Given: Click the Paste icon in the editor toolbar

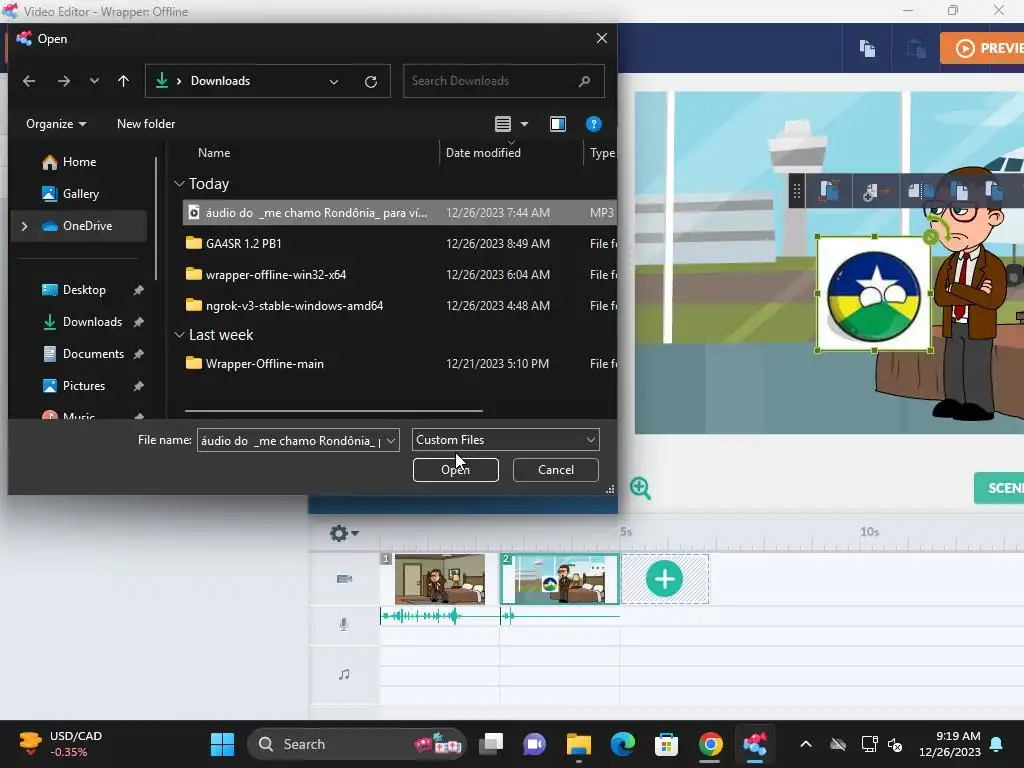Looking at the screenshot, I should click(x=916, y=48).
